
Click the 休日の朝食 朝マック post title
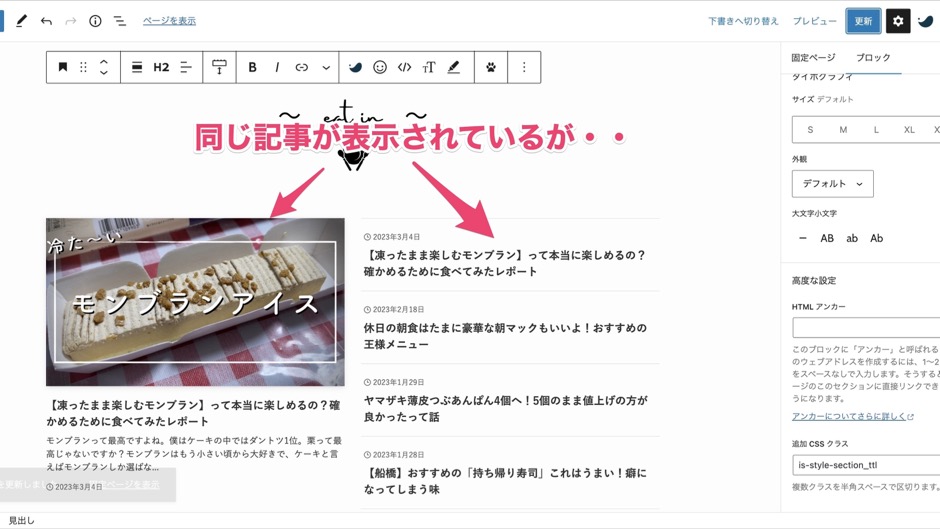[505, 336]
